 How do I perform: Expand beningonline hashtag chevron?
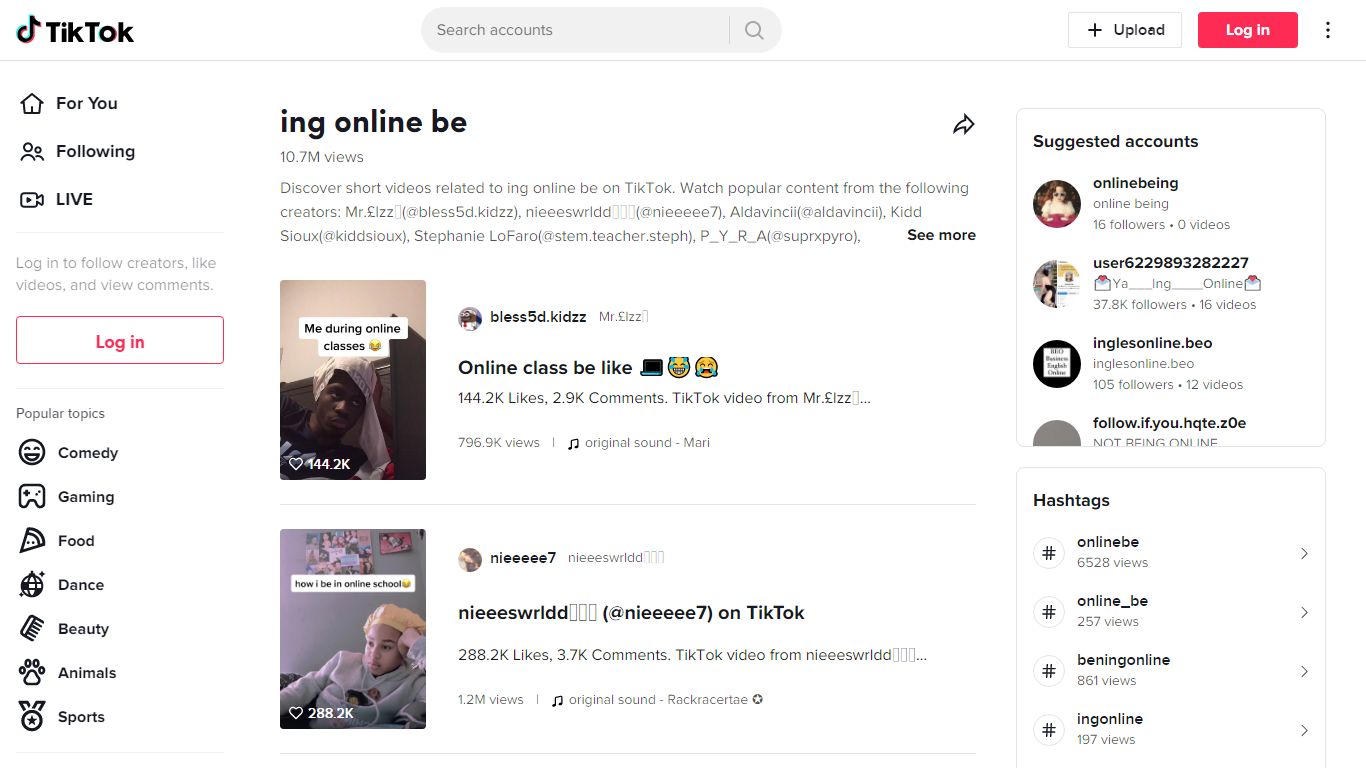point(1304,671)
